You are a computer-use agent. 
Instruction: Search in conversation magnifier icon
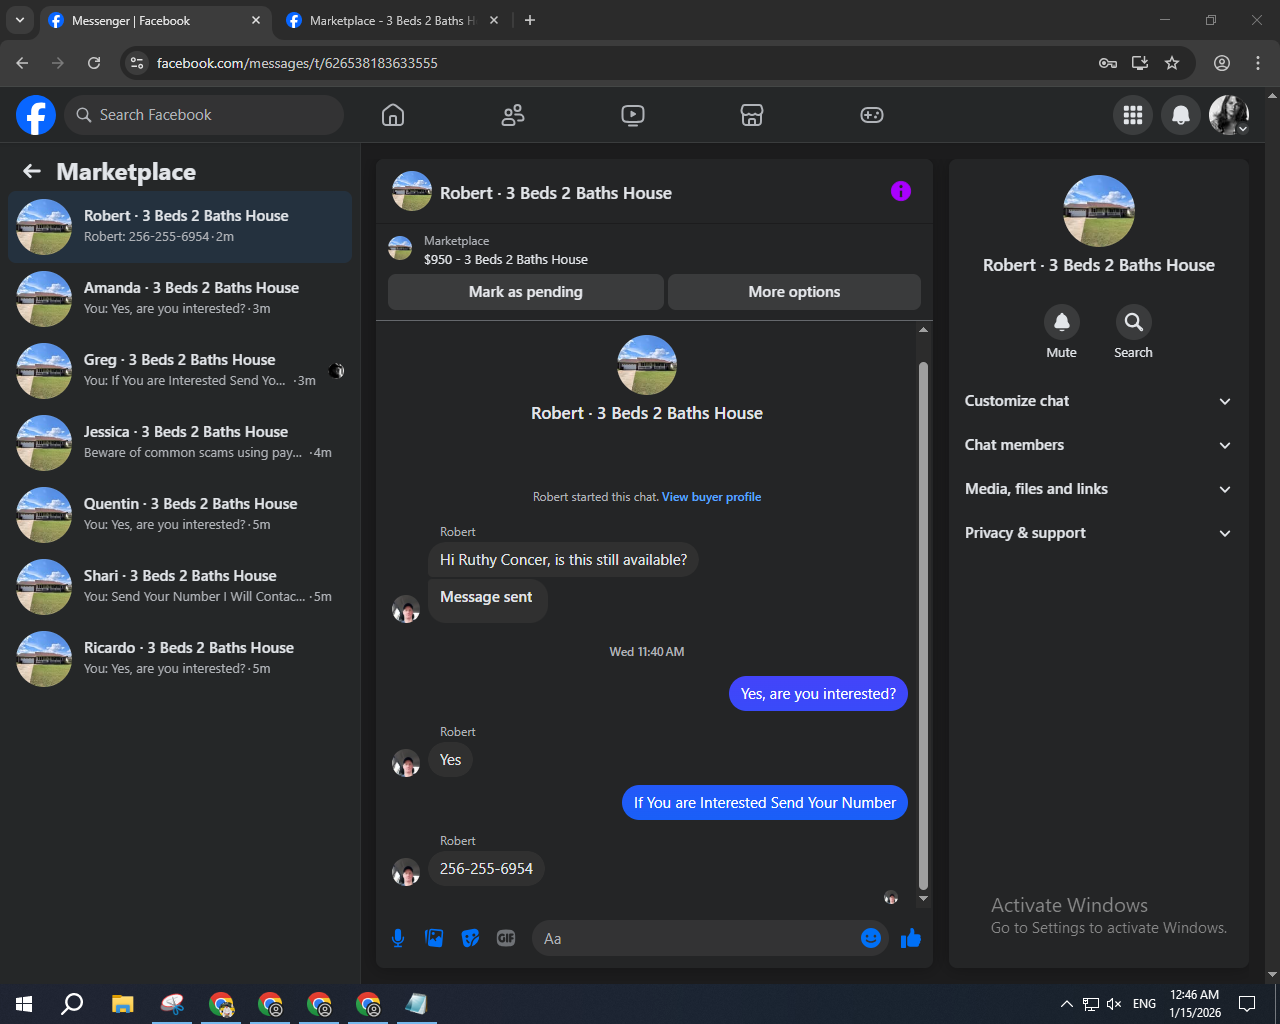point(1134,322)
